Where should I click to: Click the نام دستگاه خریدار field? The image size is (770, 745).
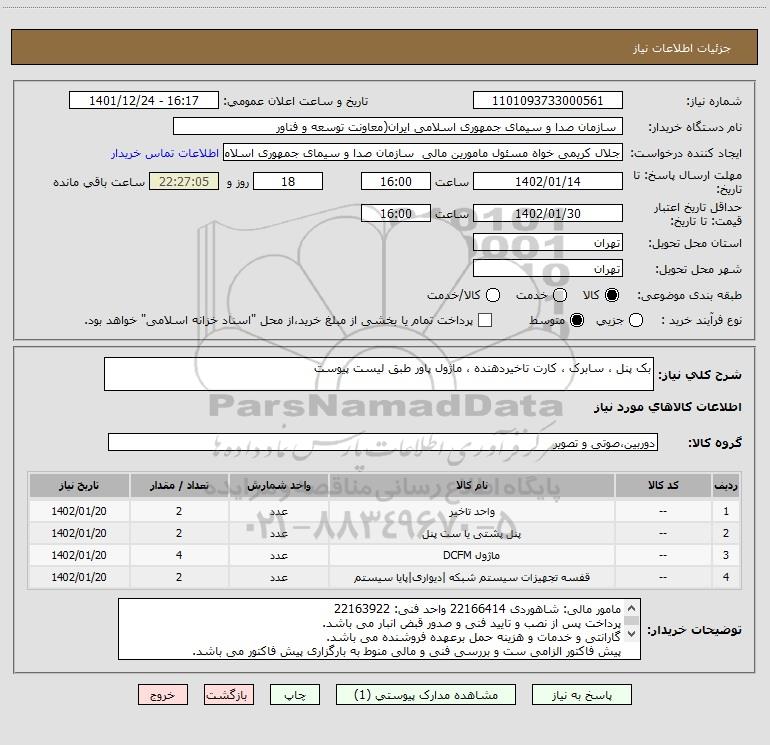coord(398,126)
